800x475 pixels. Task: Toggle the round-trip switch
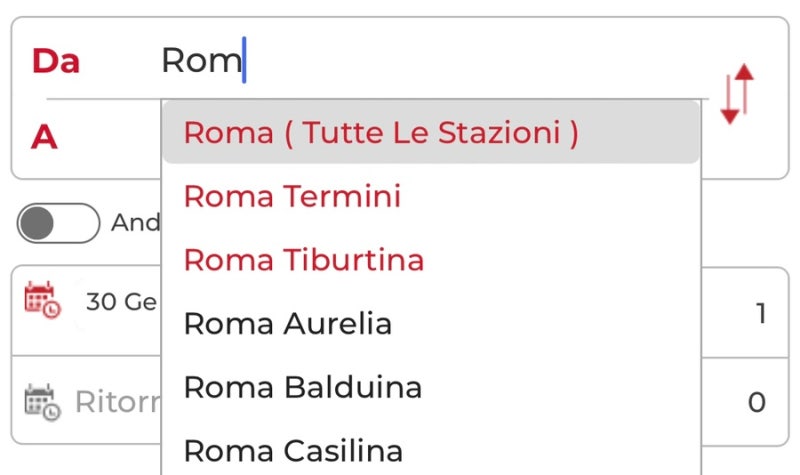click(58, 223)
